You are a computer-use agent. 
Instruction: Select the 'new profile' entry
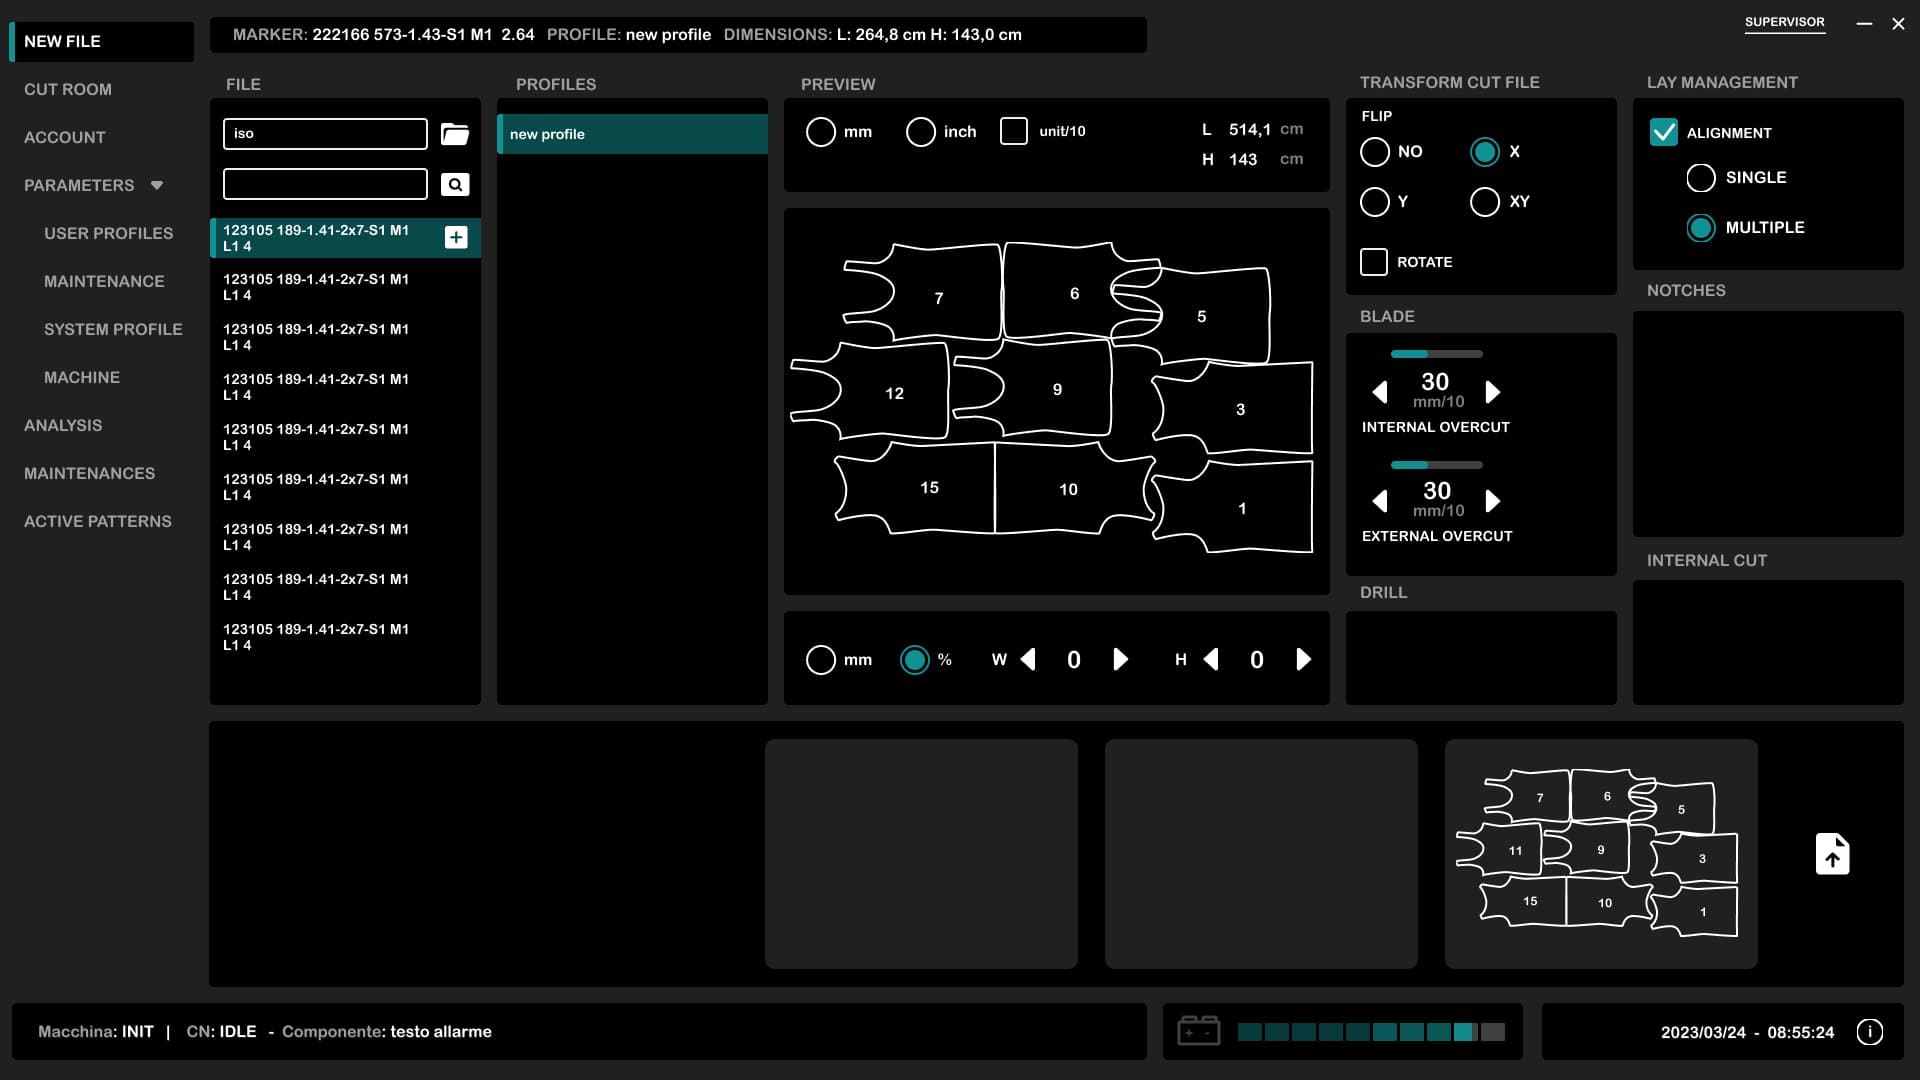pyautogui.click(x=632, y=134)
